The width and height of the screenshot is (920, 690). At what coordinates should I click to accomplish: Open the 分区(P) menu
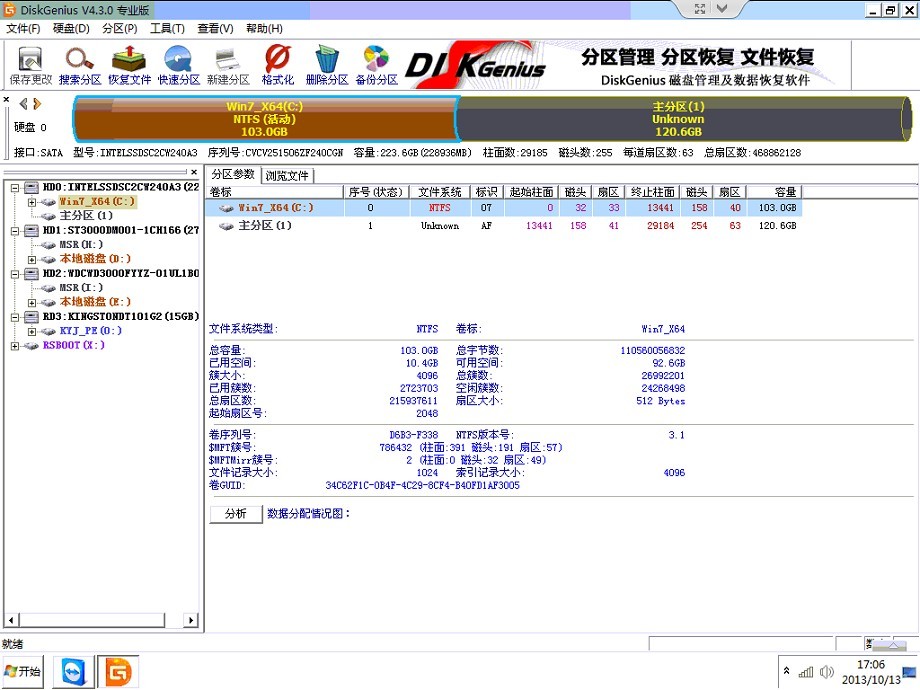coord(119,28)
